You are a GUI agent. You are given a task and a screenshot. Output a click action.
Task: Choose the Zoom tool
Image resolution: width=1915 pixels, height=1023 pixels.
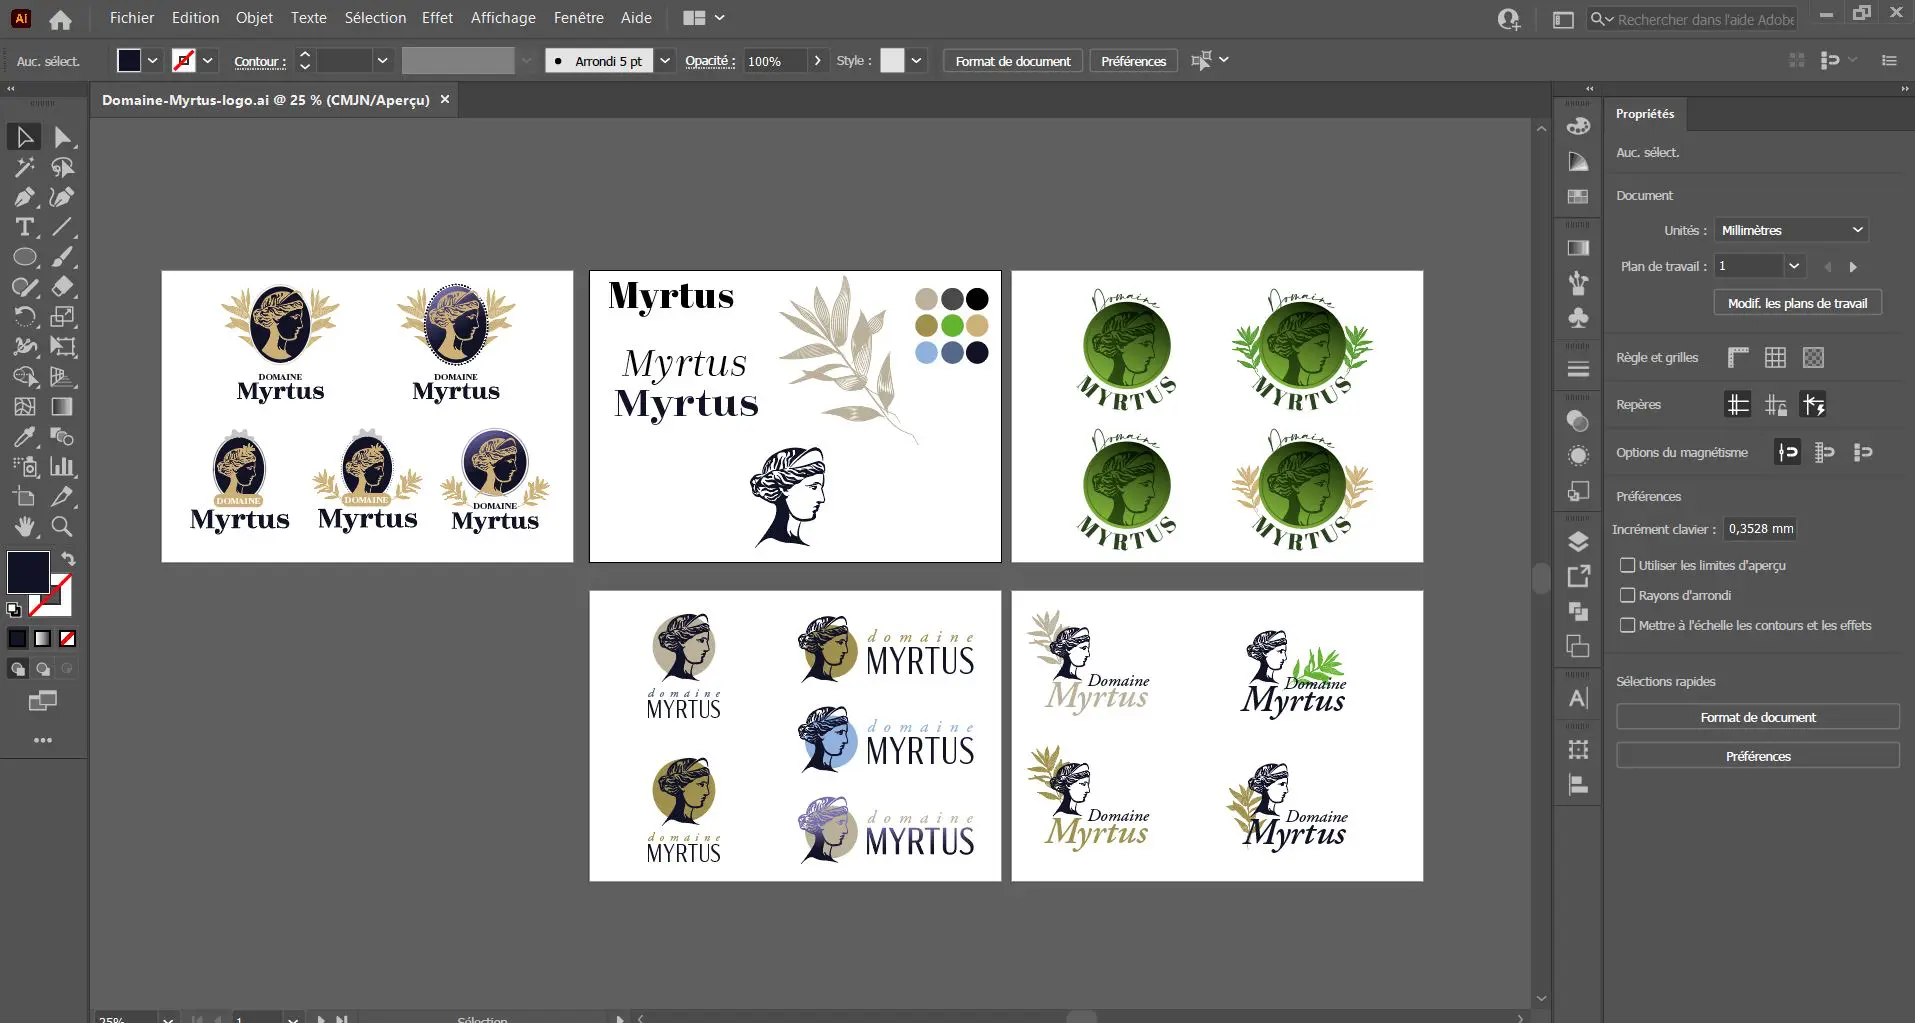62,527
